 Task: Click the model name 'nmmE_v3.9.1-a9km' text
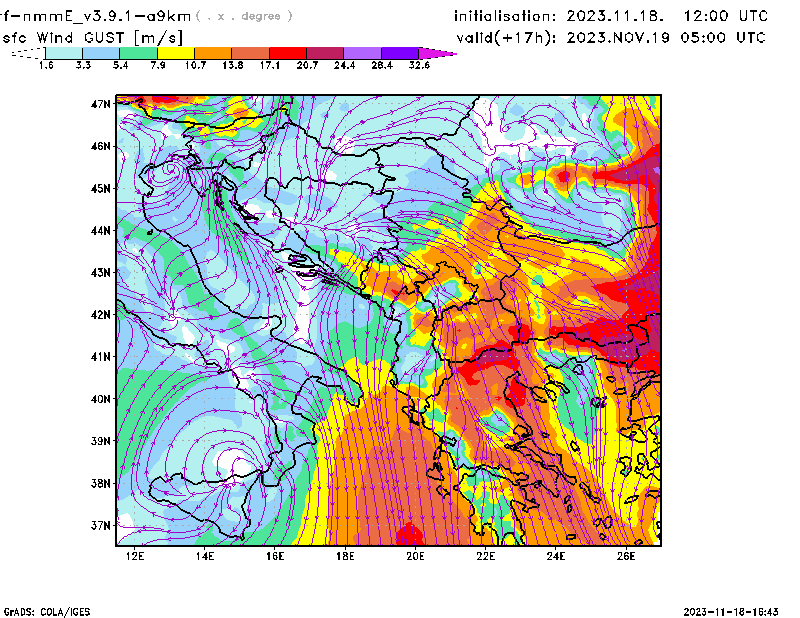click(107, 16)
